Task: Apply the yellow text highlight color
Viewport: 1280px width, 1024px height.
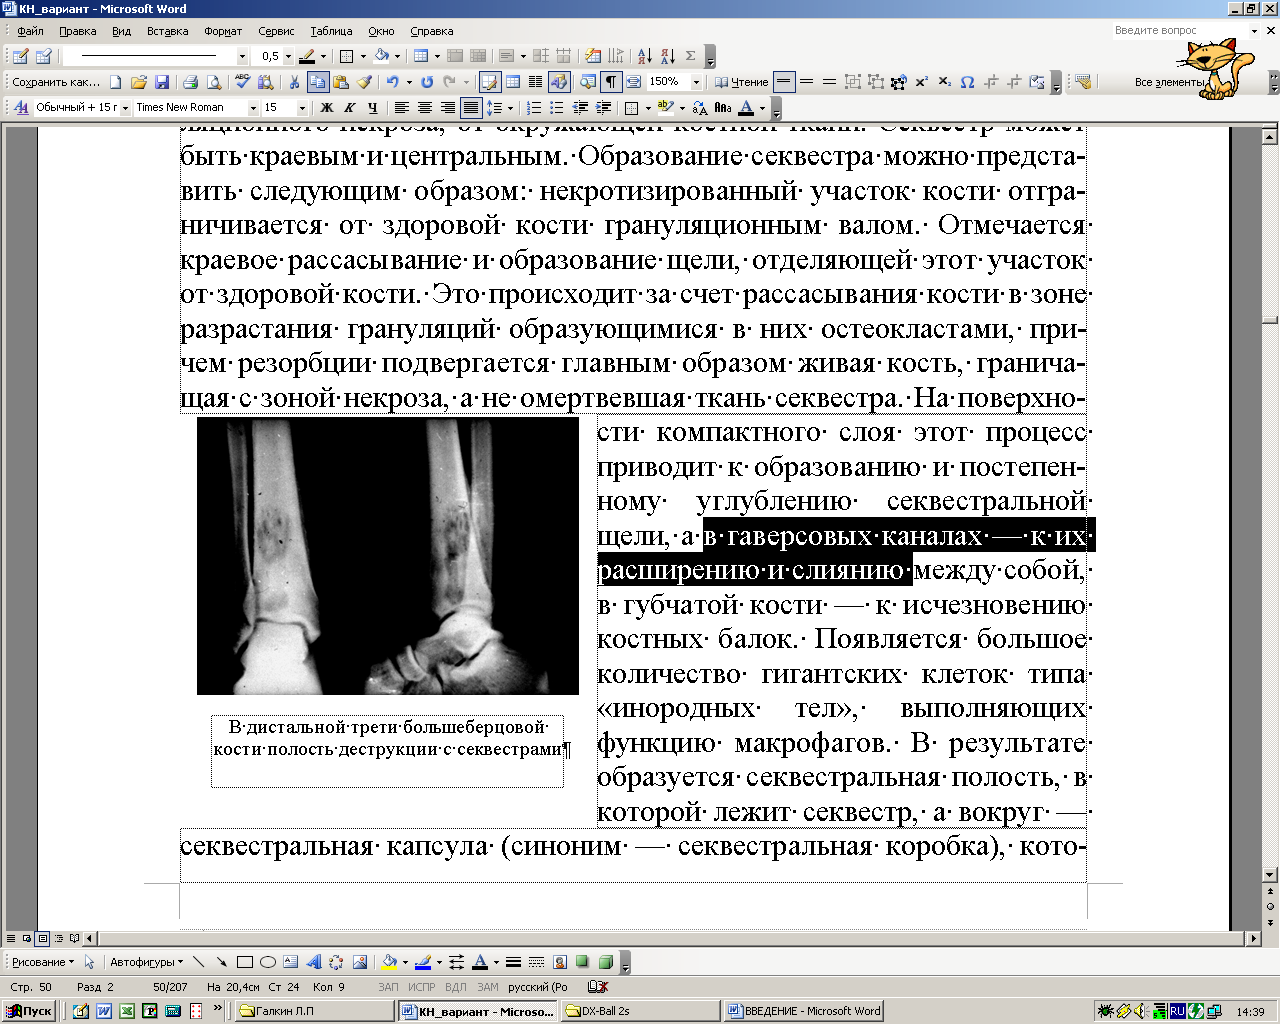Action: 666,107
